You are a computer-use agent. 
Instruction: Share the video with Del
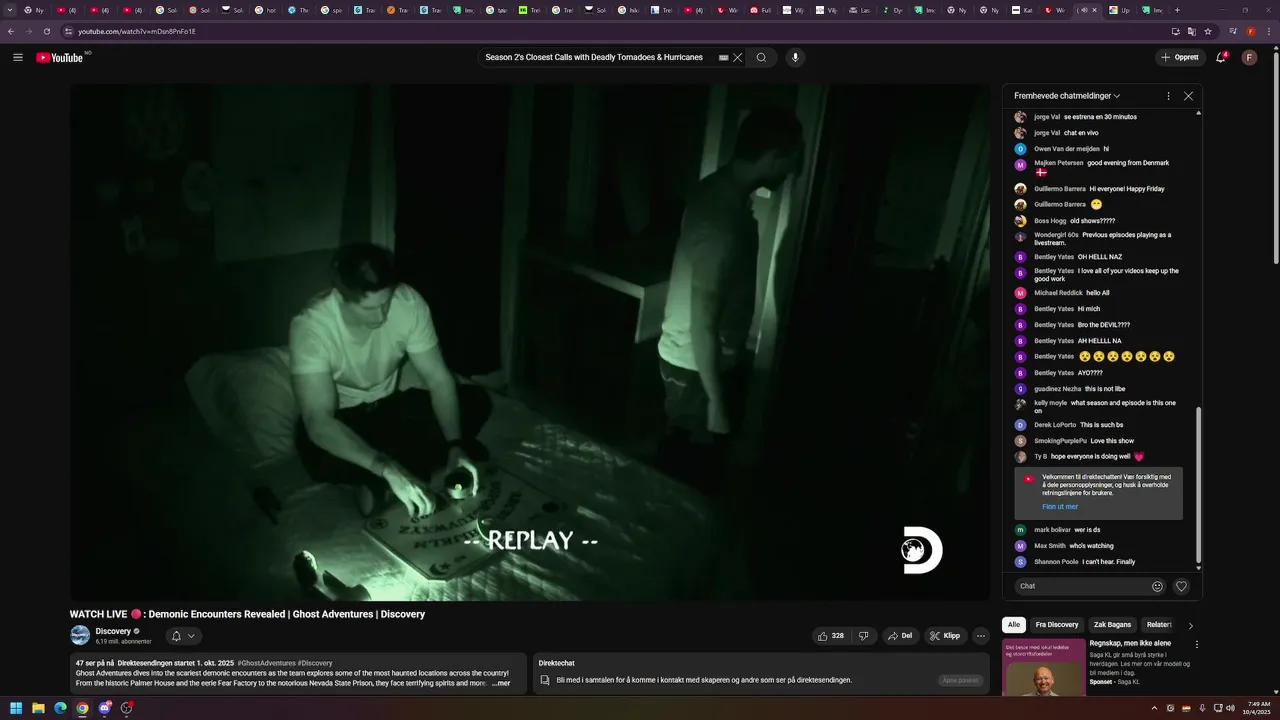coord(900,635)
